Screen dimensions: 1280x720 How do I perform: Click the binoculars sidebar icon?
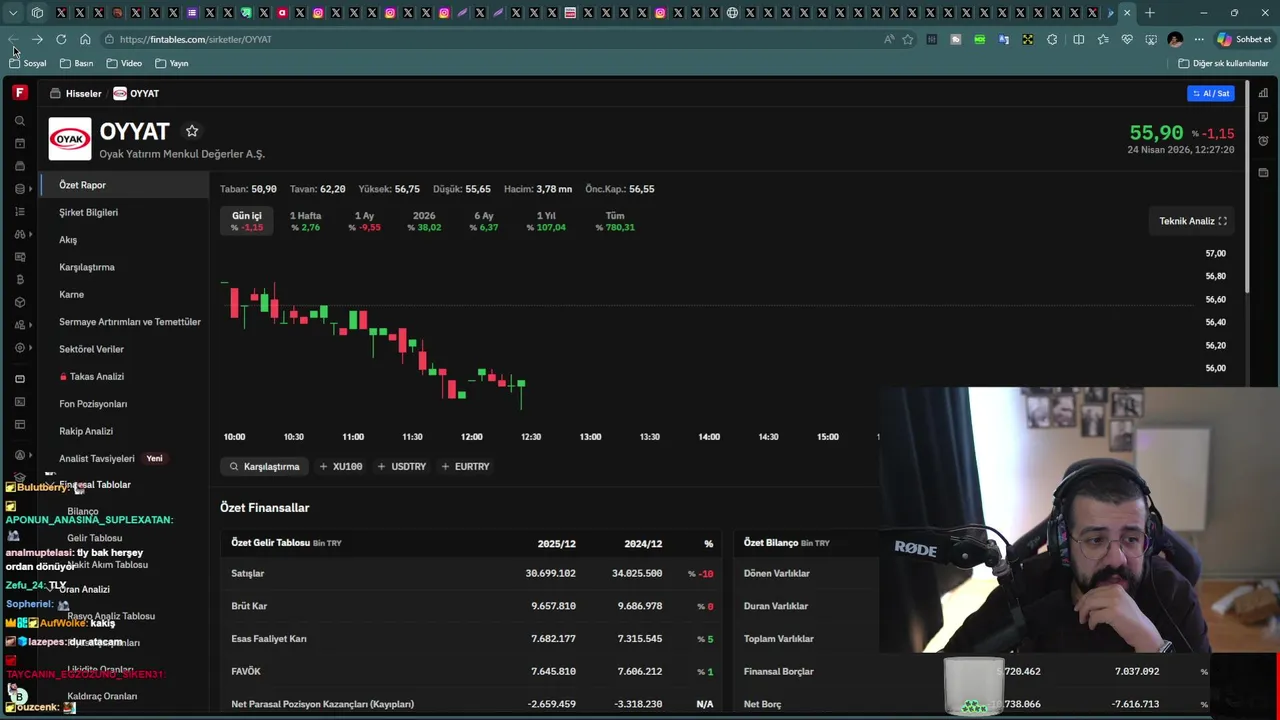[x=20, y=234]
